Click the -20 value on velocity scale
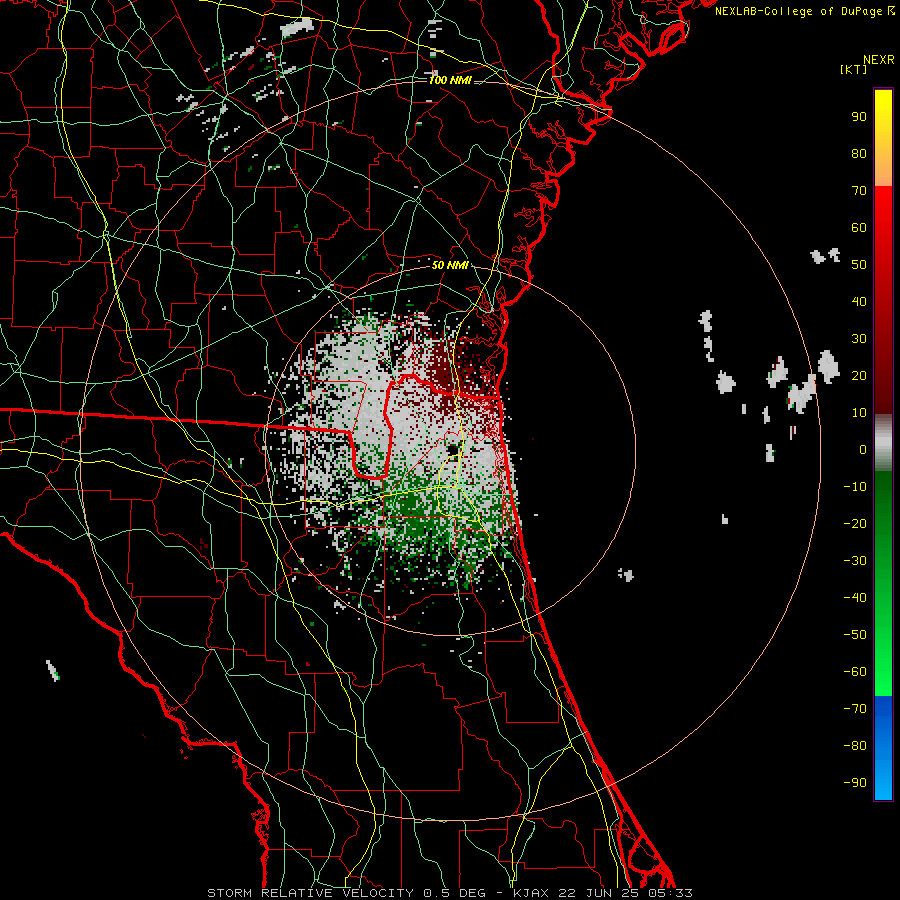 (855, 524)
